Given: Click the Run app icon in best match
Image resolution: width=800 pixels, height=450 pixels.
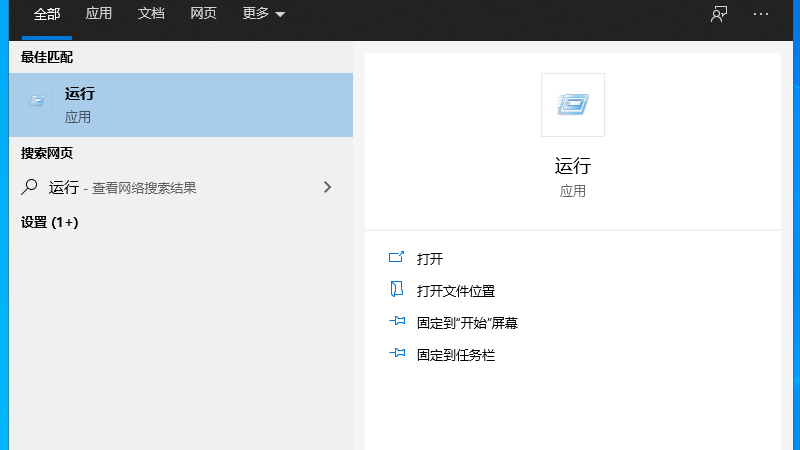Looking at the screenshot, I should (37, 100).
